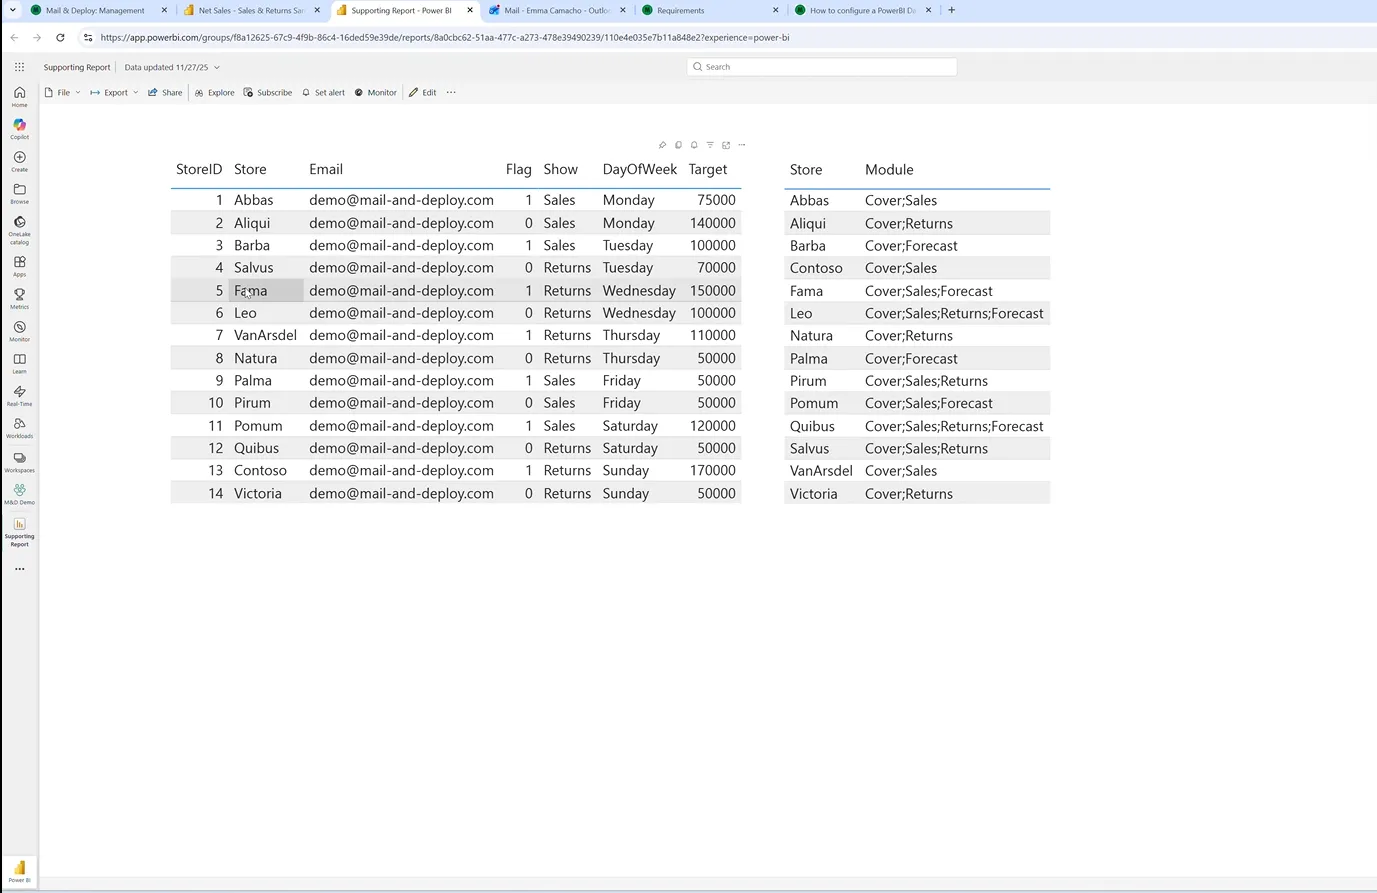
Task: Sort by the Module column header
Action: click(889, 170)
